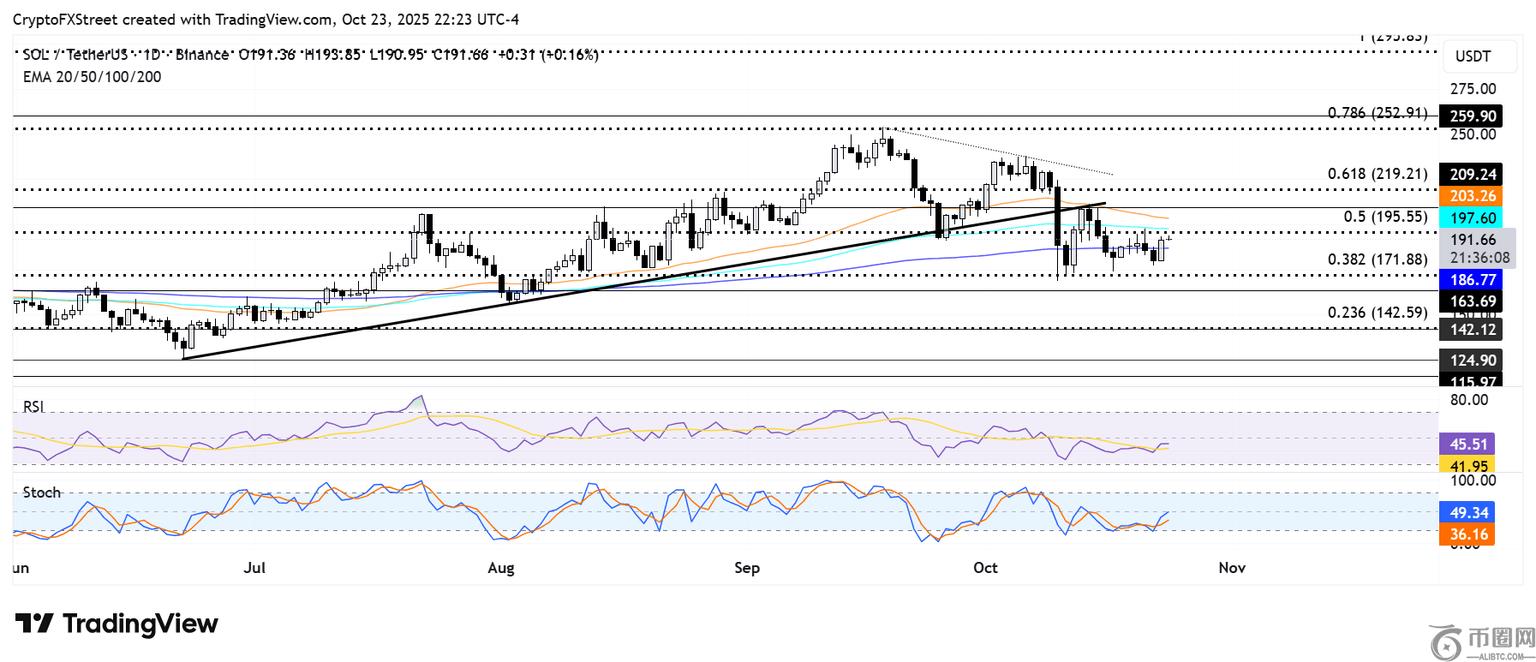
Task: Select the EMA 20/50/100/200 indicator legend
Action: click(92, 76)
